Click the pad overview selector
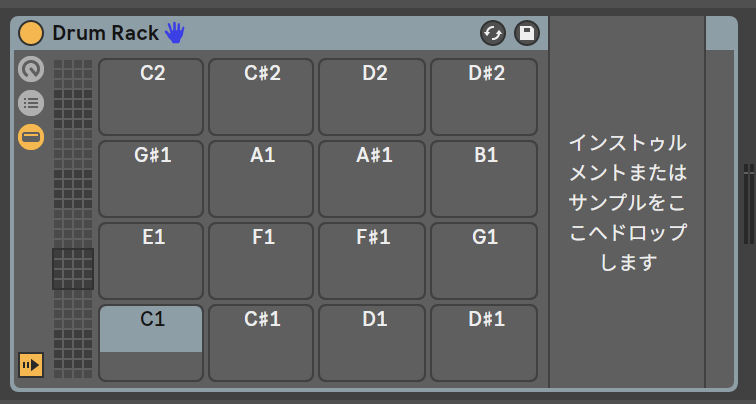 pos(73,269)
